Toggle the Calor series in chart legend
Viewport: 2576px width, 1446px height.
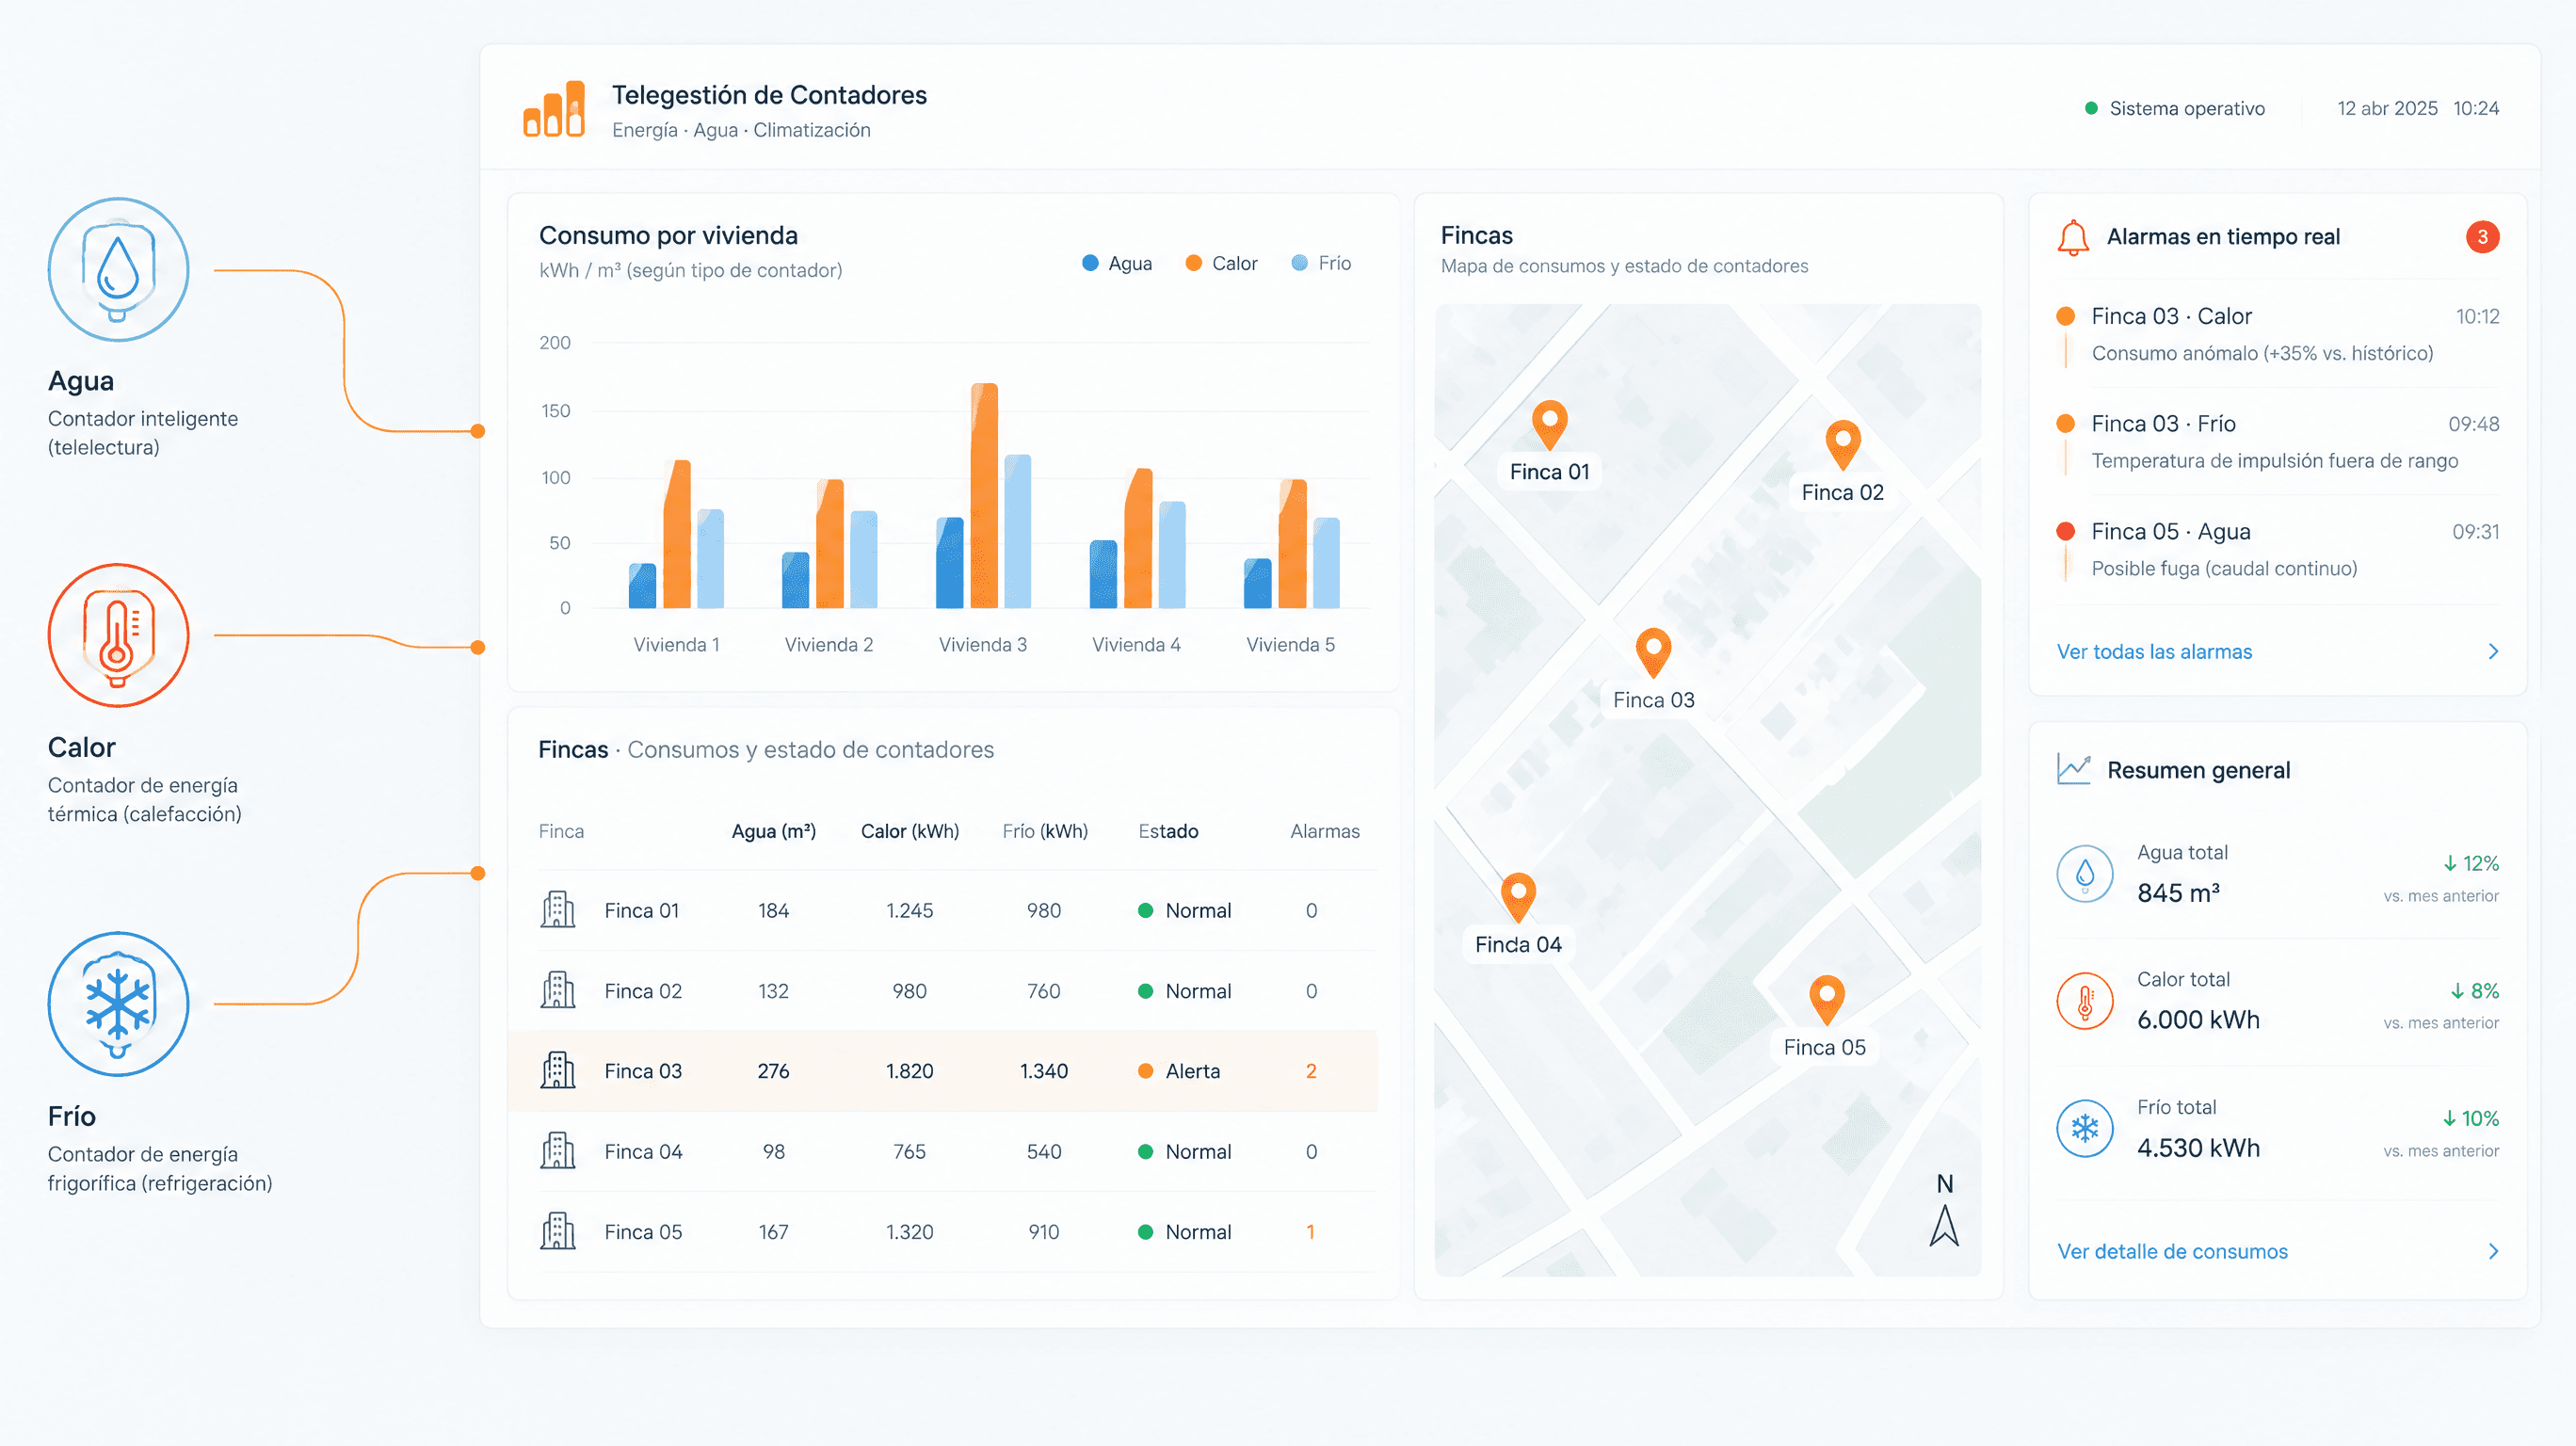1221,263
